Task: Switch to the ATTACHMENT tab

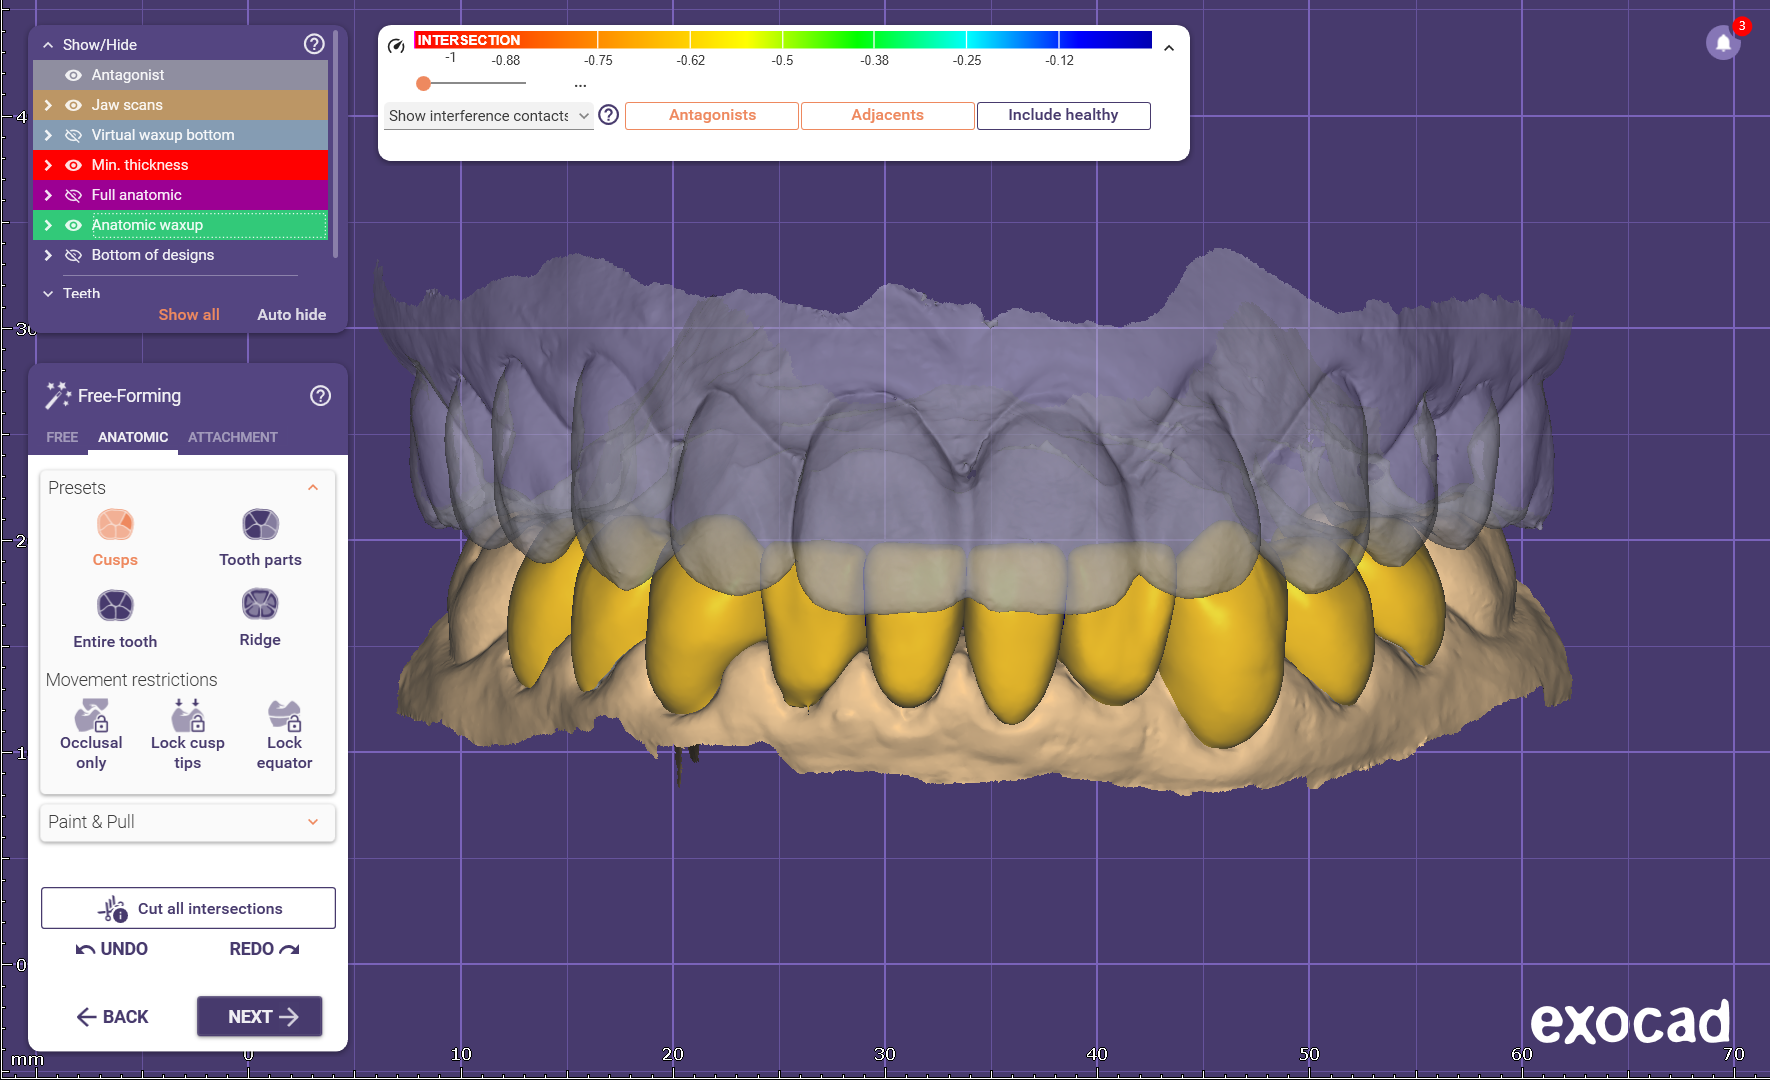Action: click(232, 437)
